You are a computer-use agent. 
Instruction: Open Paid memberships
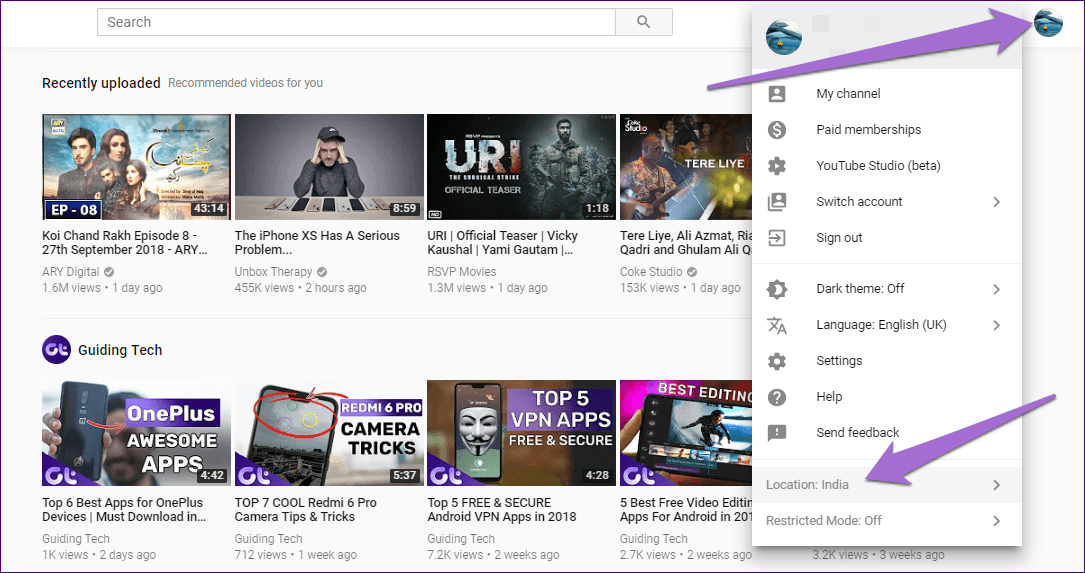pyautogui.click(x=886, y=129)
